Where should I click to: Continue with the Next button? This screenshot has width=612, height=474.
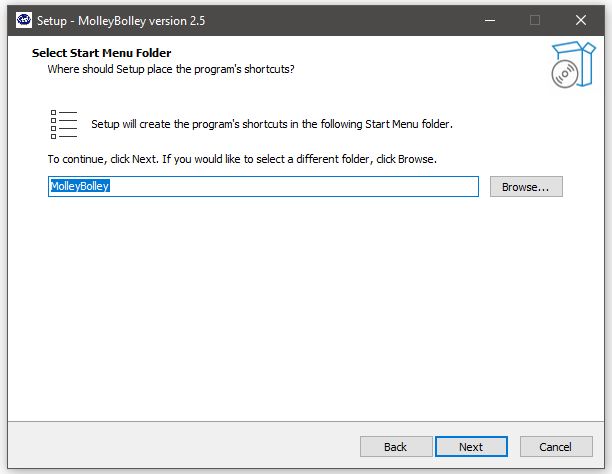pos(471,446)
